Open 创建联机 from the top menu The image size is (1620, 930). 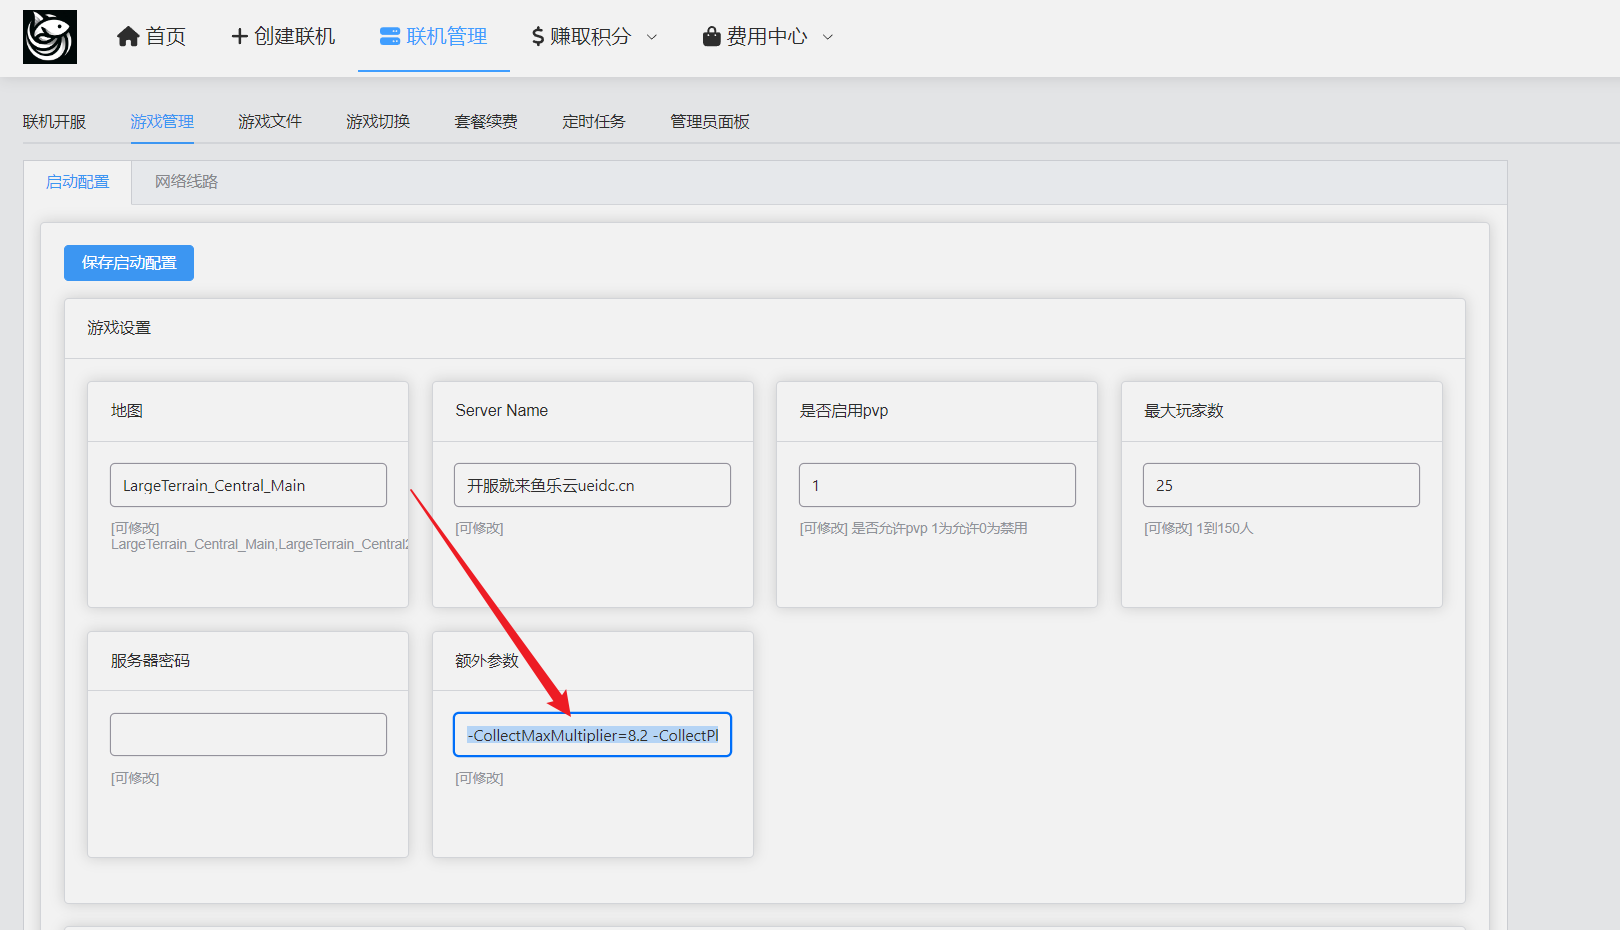point(295,37)
